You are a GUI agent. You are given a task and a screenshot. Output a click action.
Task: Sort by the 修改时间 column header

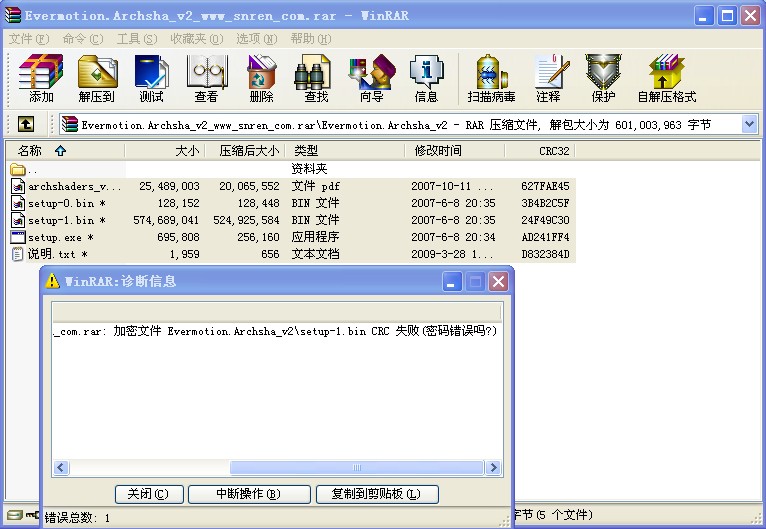pyautogui.click(x=455, y=150)
